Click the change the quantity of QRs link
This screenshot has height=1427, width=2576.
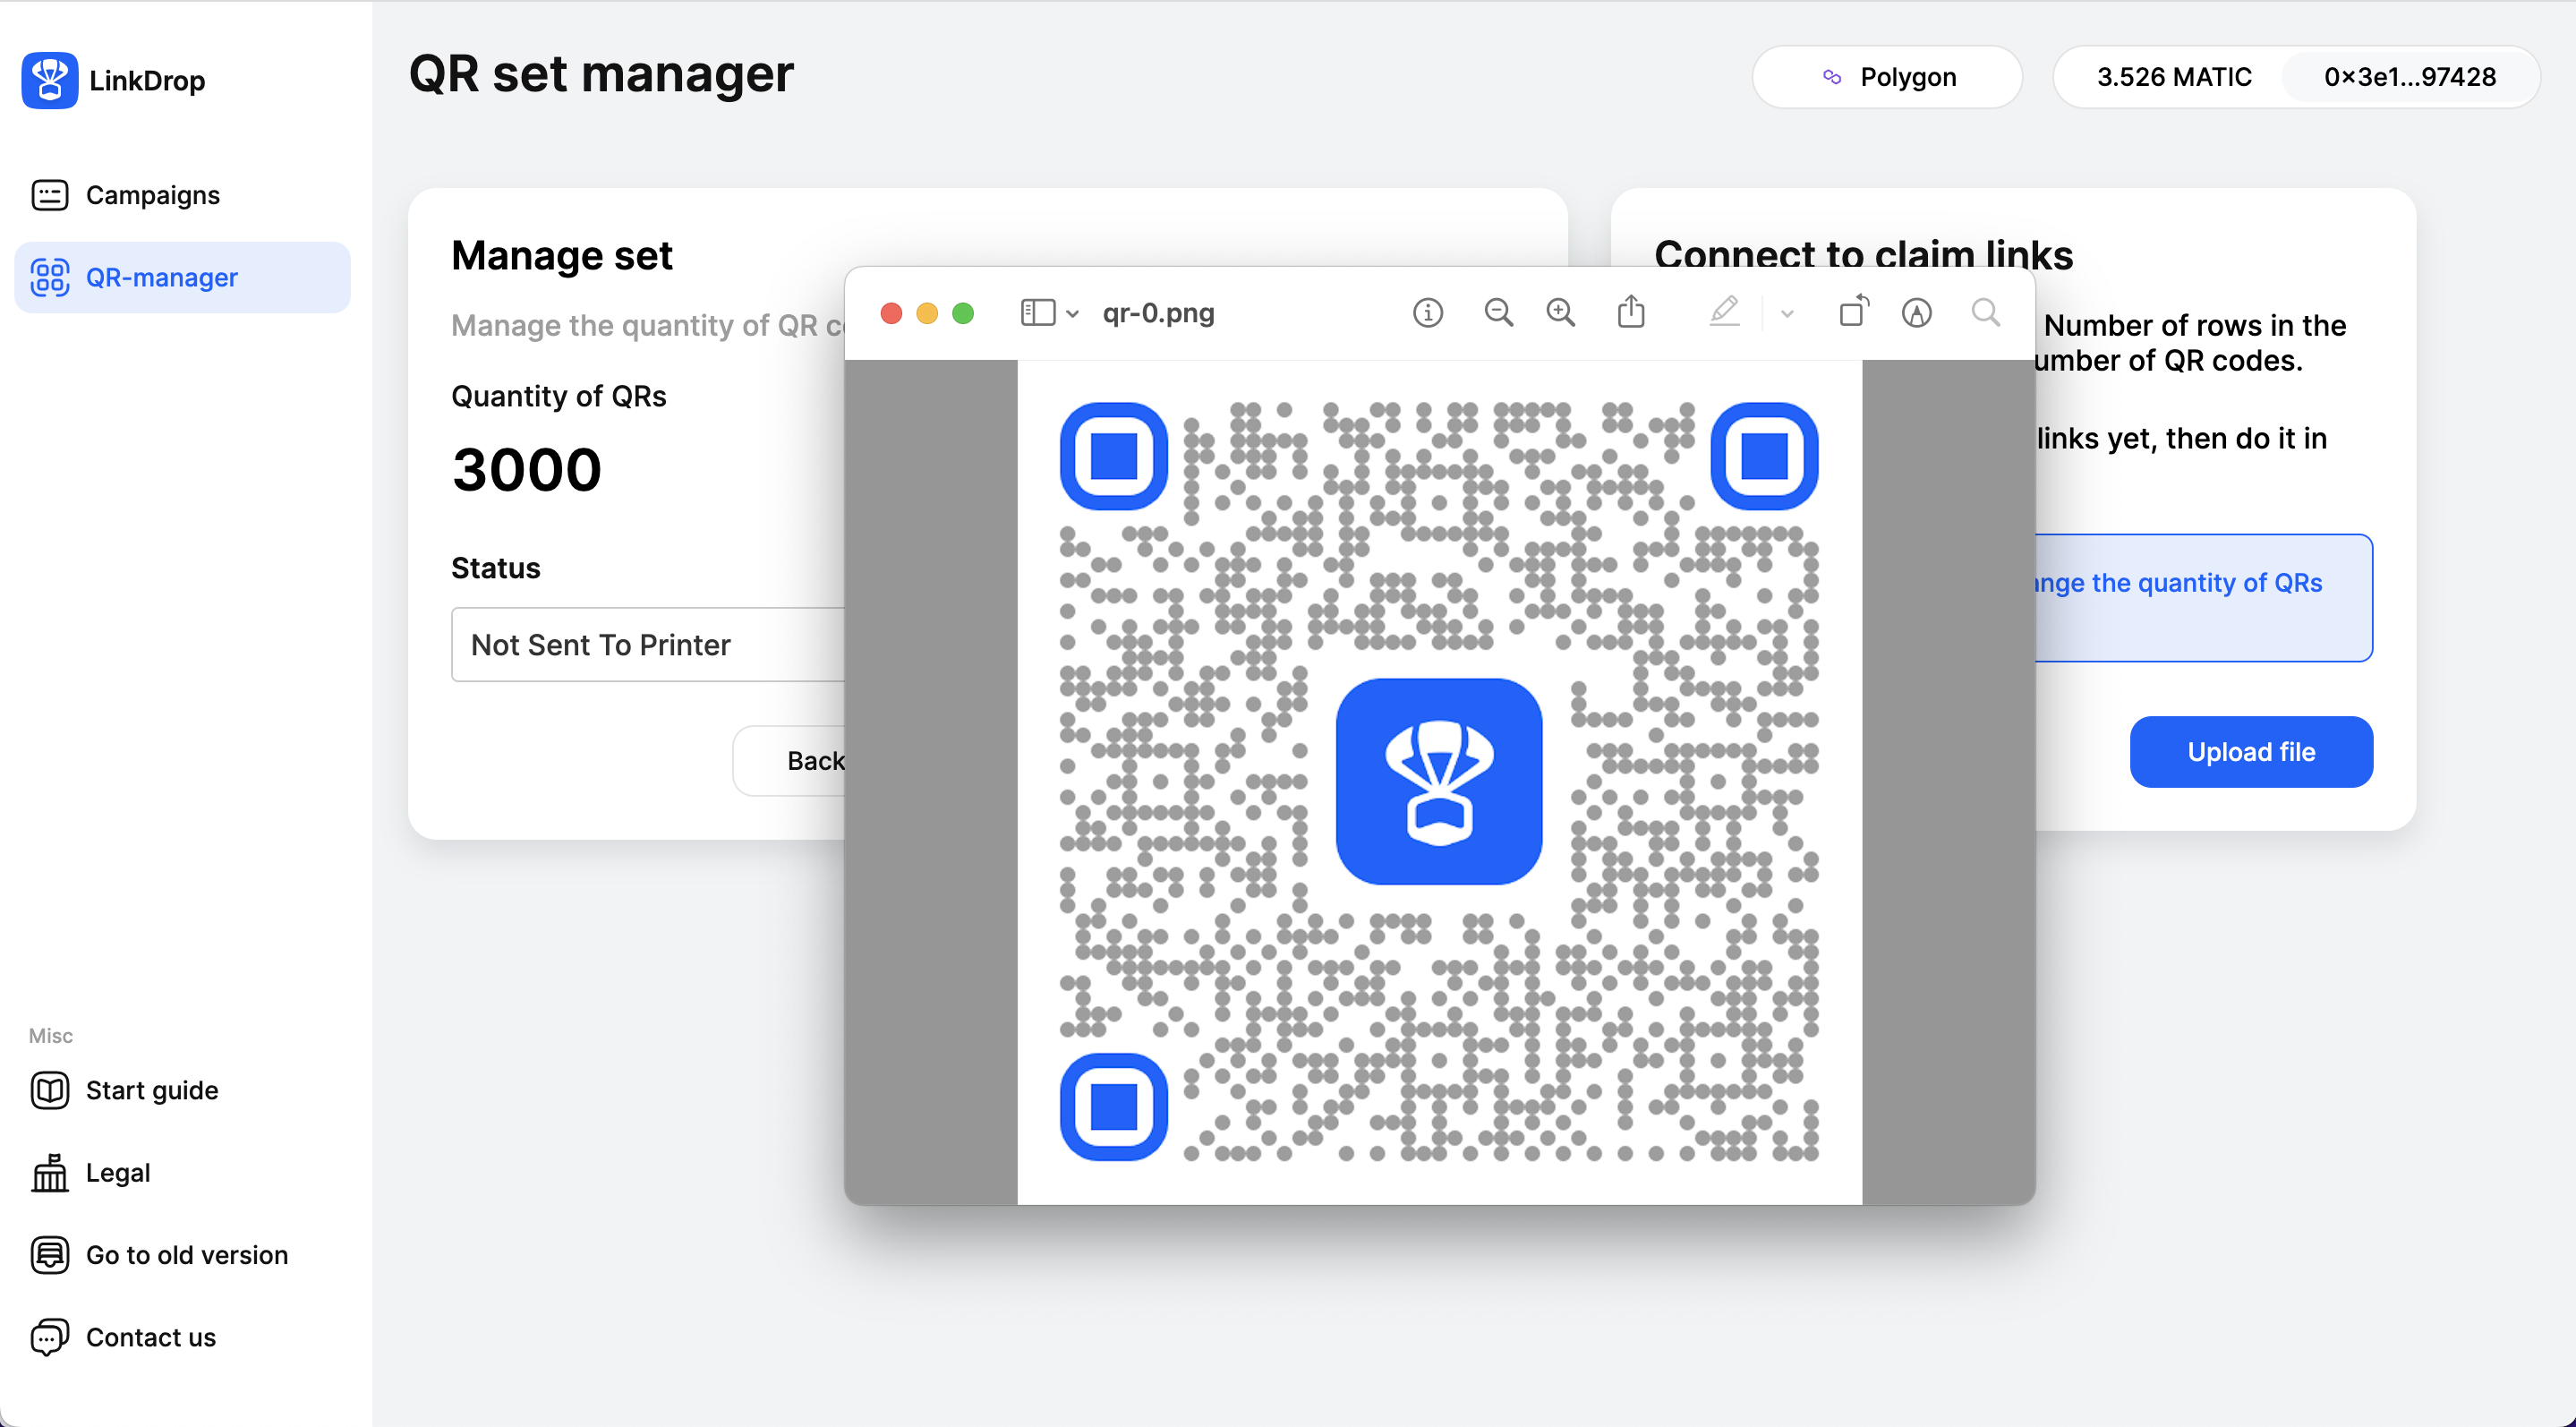click(2178, 583)
